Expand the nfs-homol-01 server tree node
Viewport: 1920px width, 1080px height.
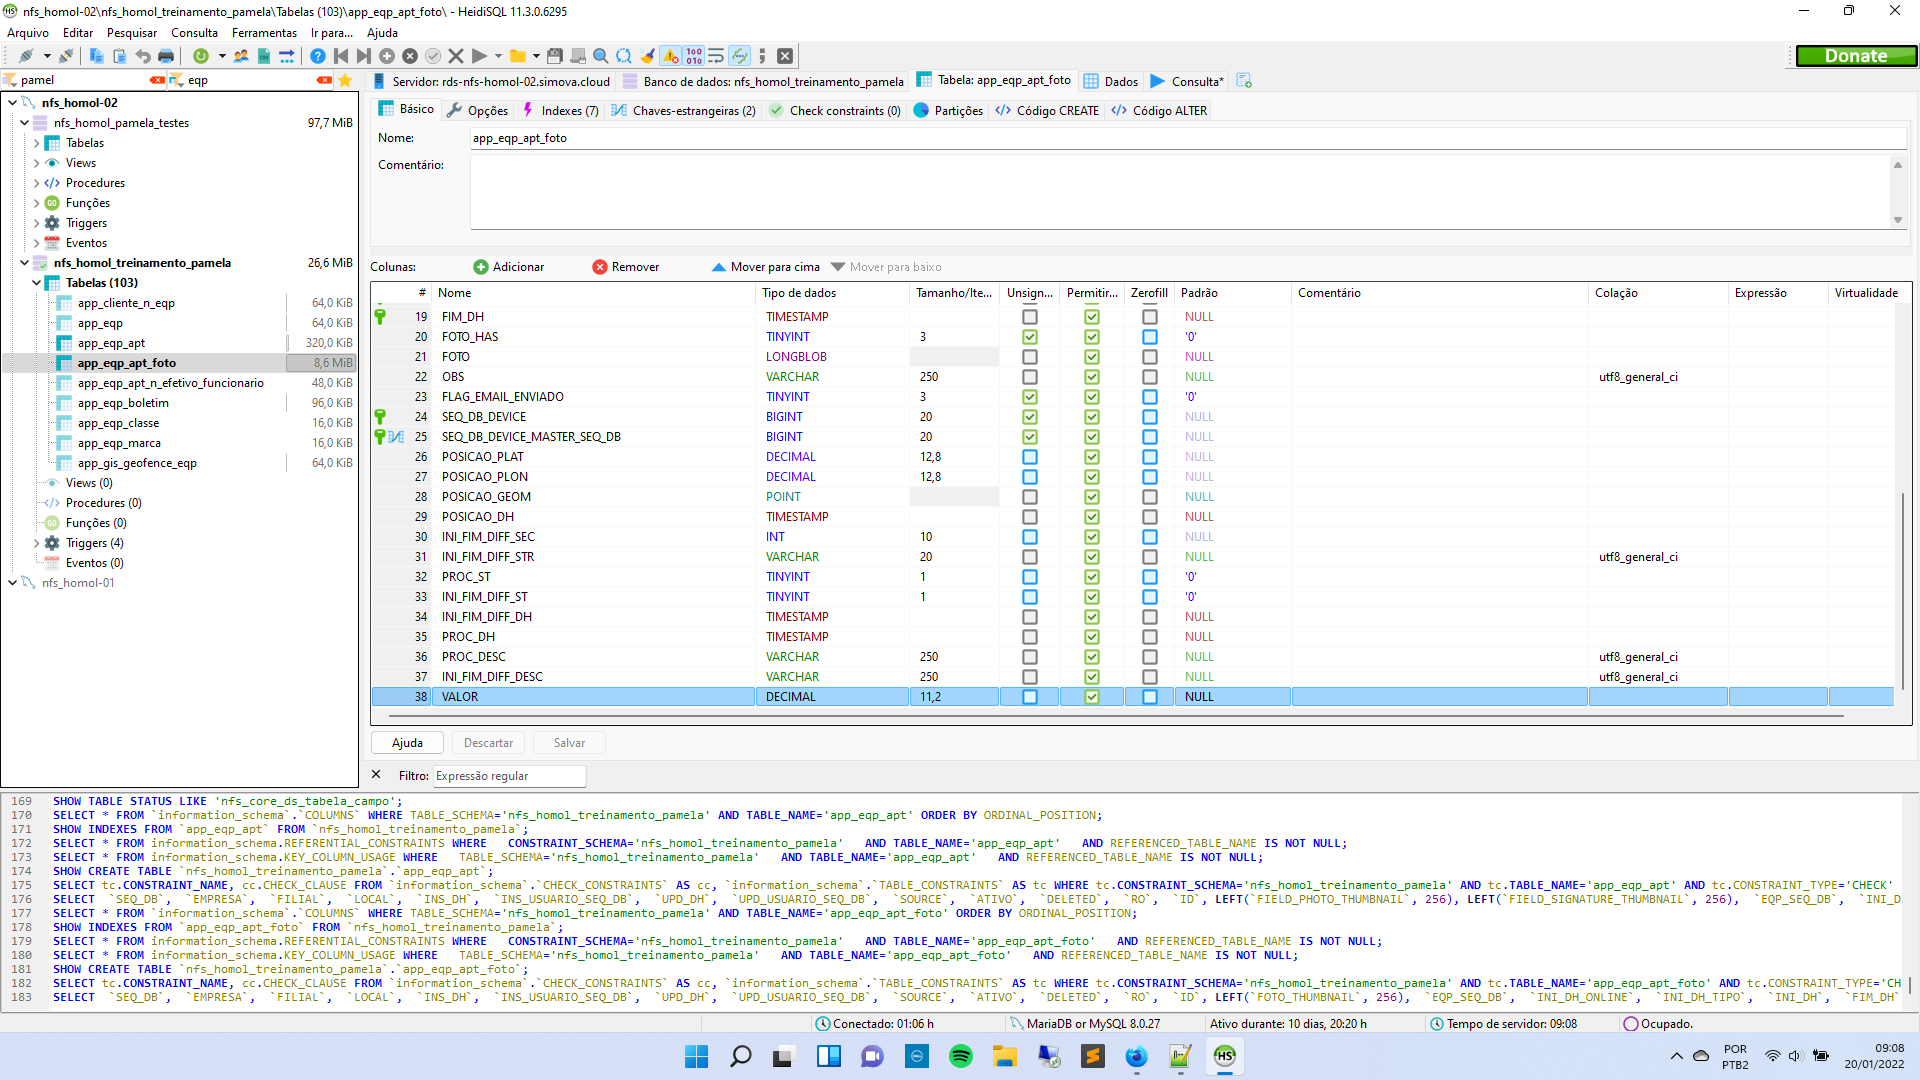(12, 583)
